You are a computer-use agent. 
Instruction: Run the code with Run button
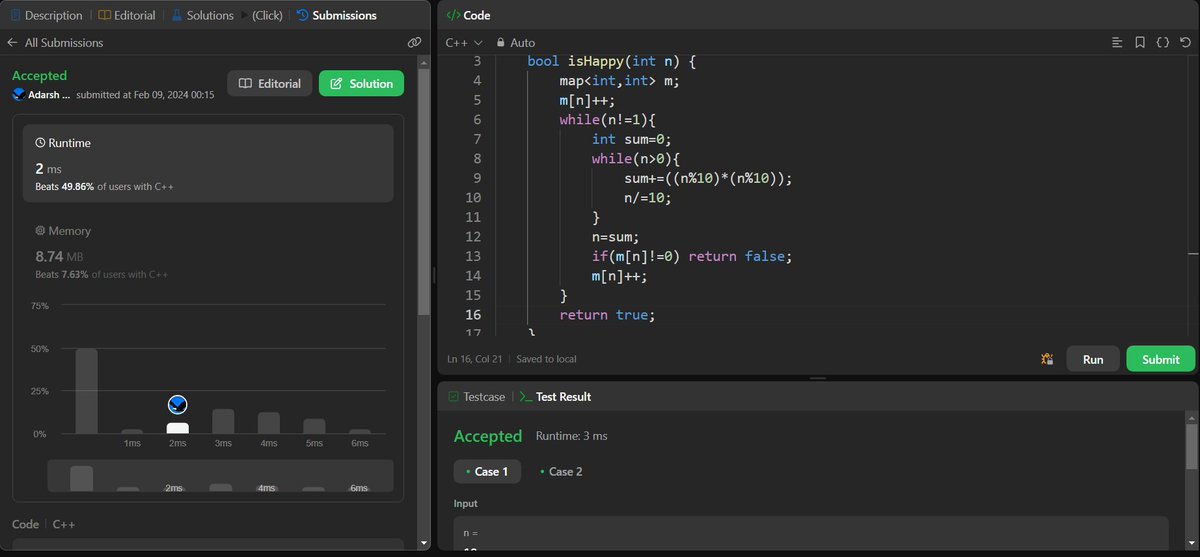1093,359
